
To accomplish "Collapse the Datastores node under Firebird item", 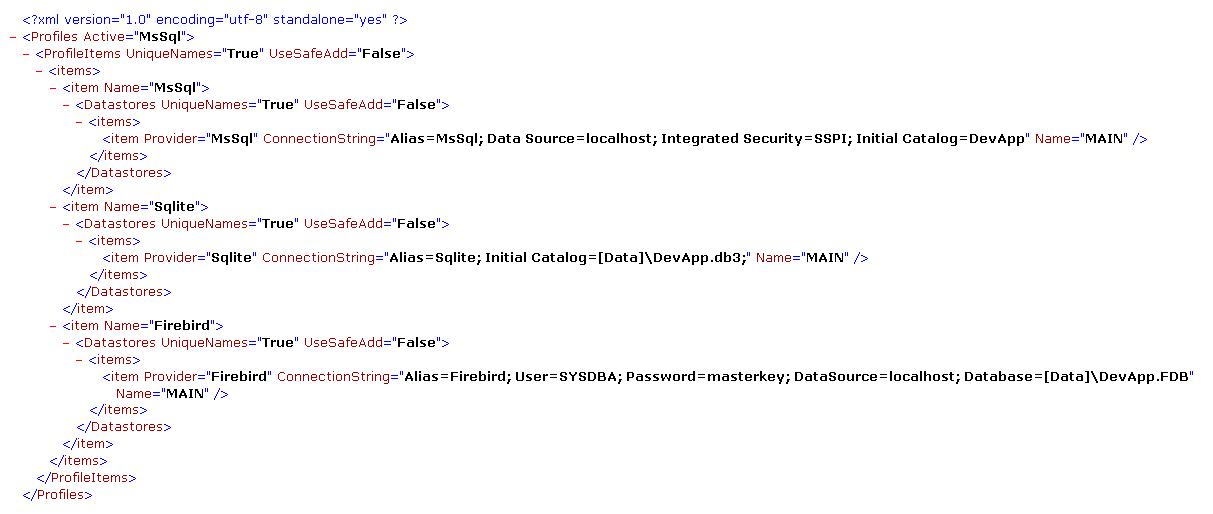I will tap(66, 343).
